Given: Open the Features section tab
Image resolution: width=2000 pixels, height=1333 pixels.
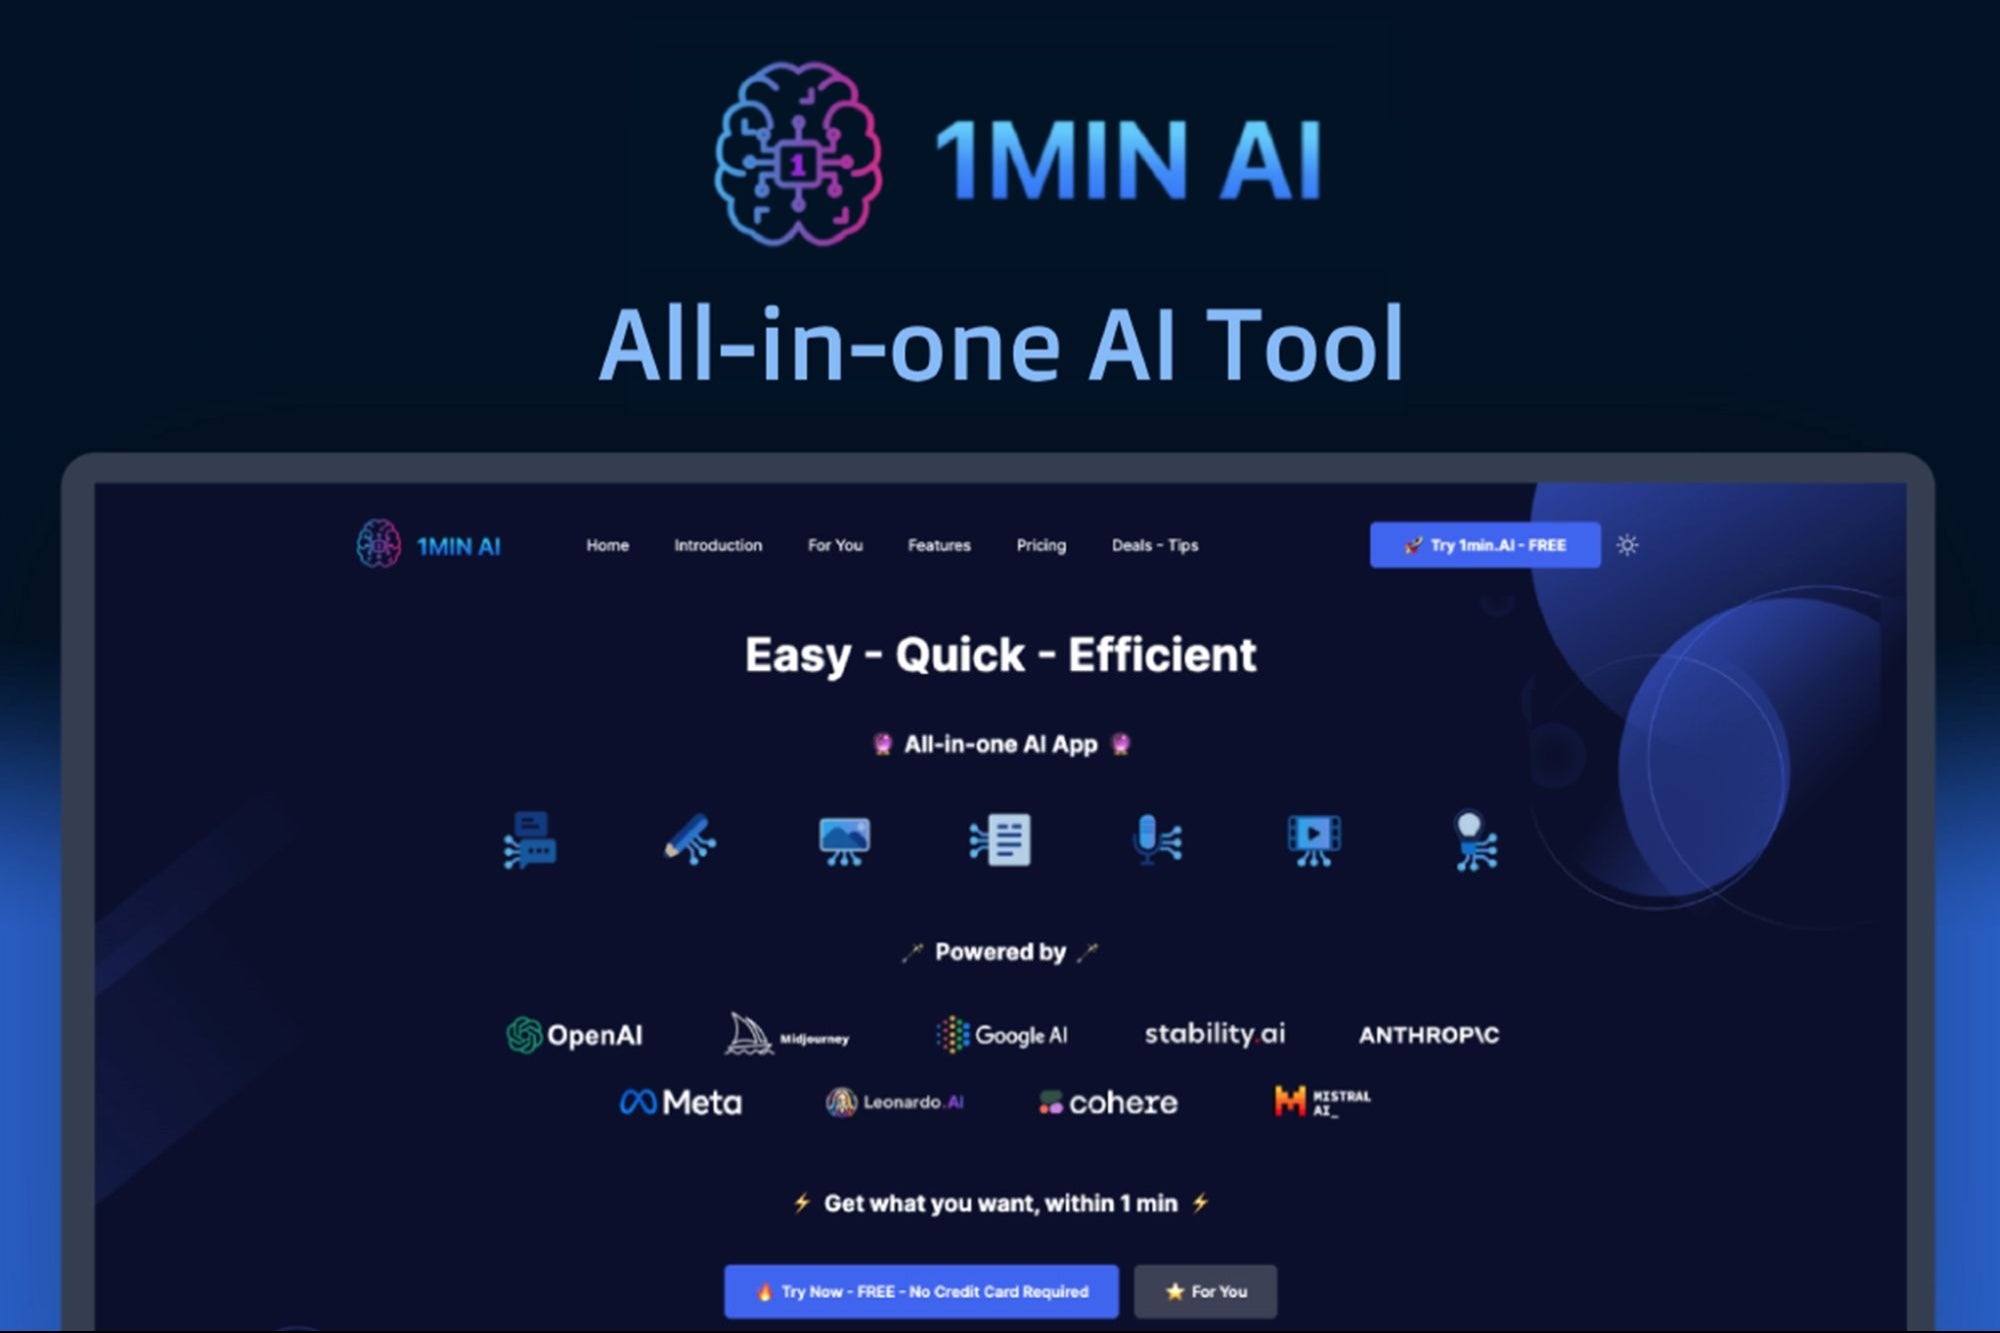Looking at the screenshot, I should click(941, 545).
